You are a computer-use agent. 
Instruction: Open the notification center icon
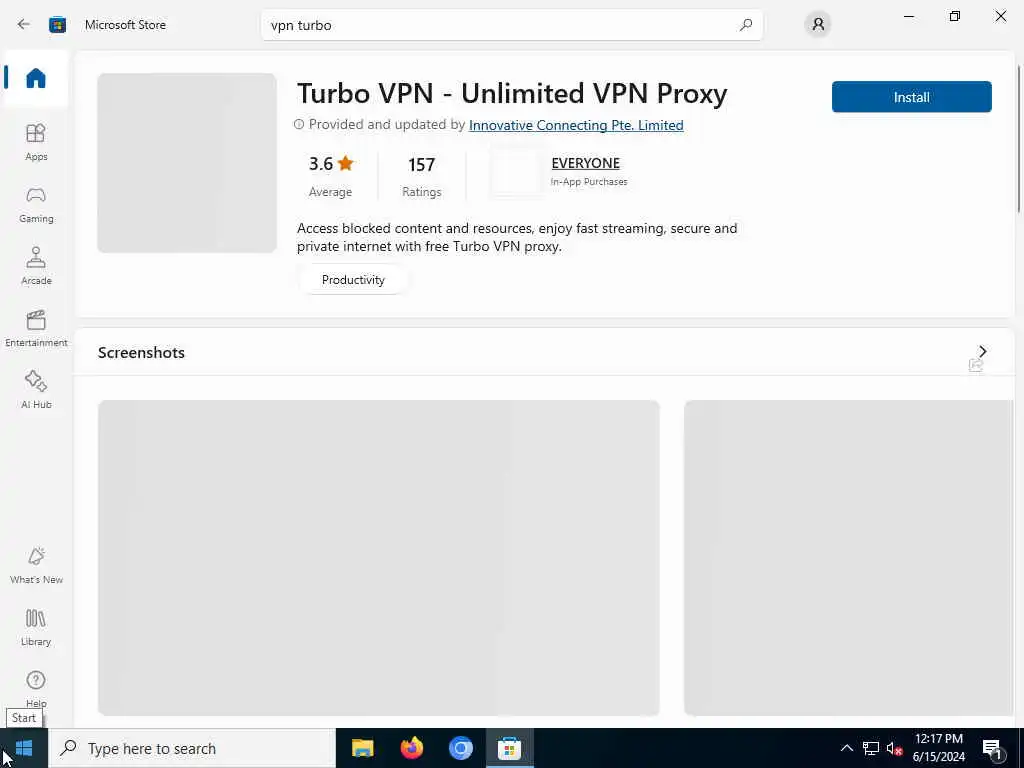[992, 748]
